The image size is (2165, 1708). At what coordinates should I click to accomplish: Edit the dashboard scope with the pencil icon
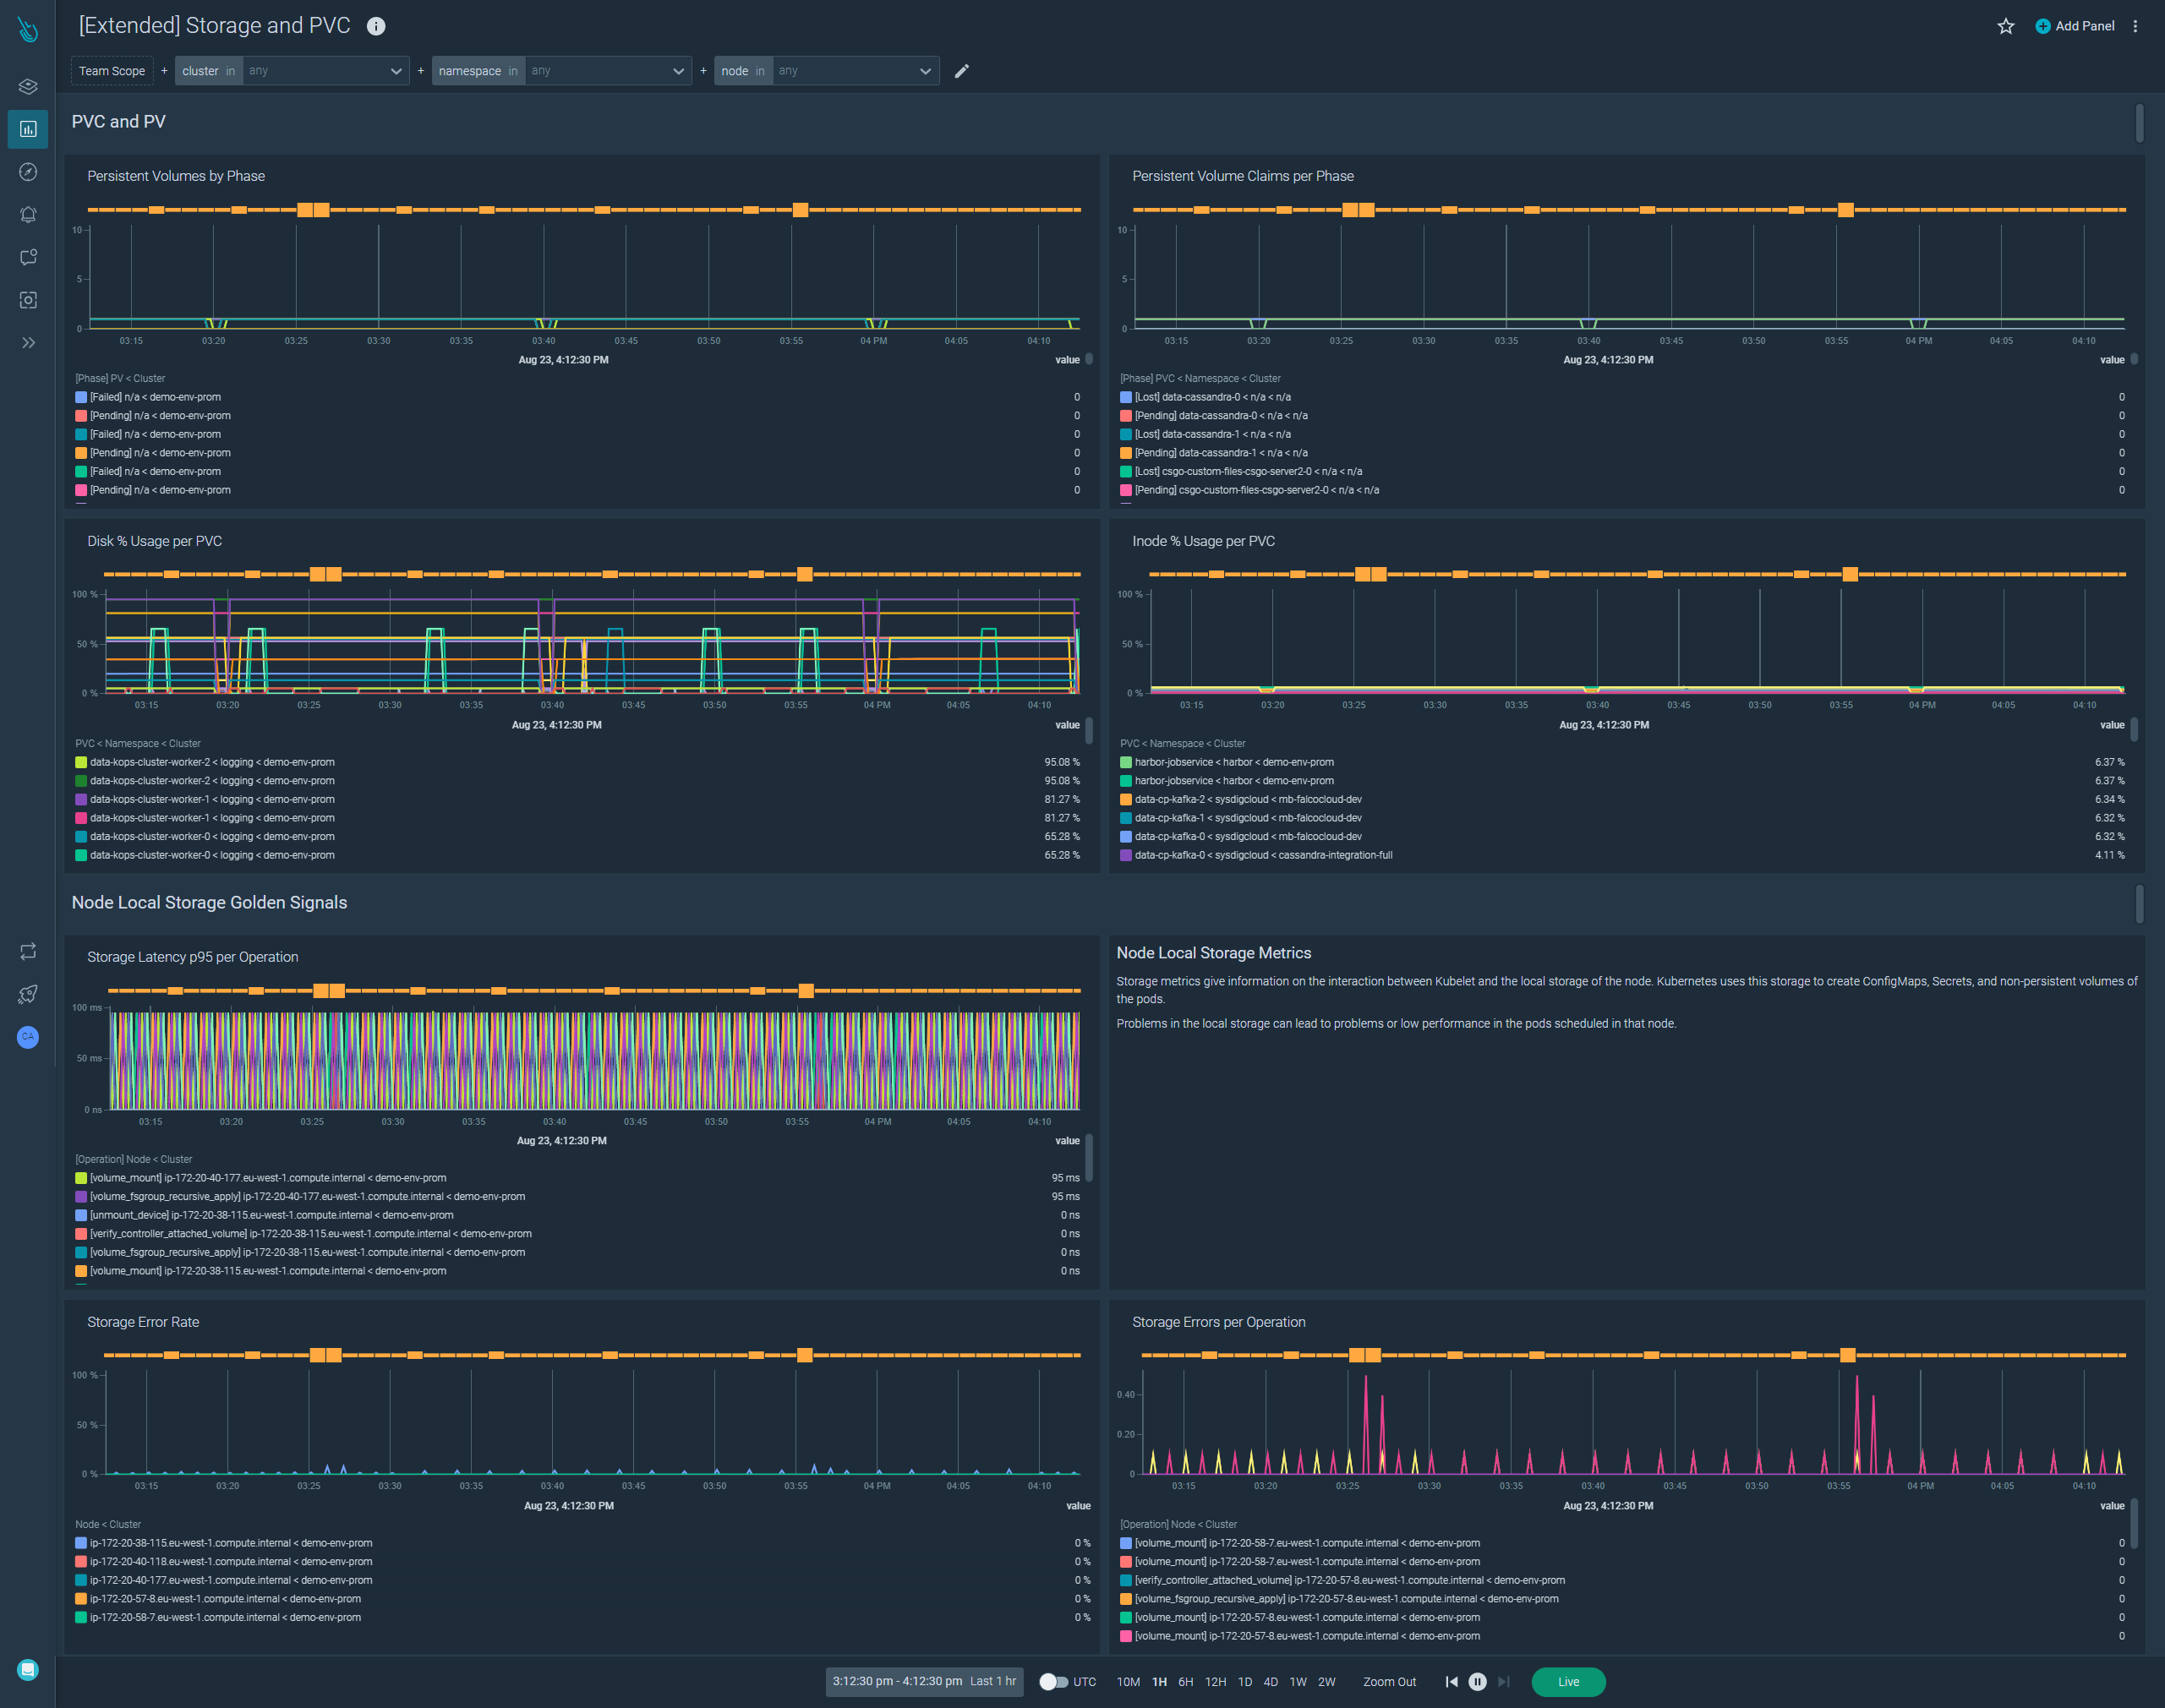point(962,71)
